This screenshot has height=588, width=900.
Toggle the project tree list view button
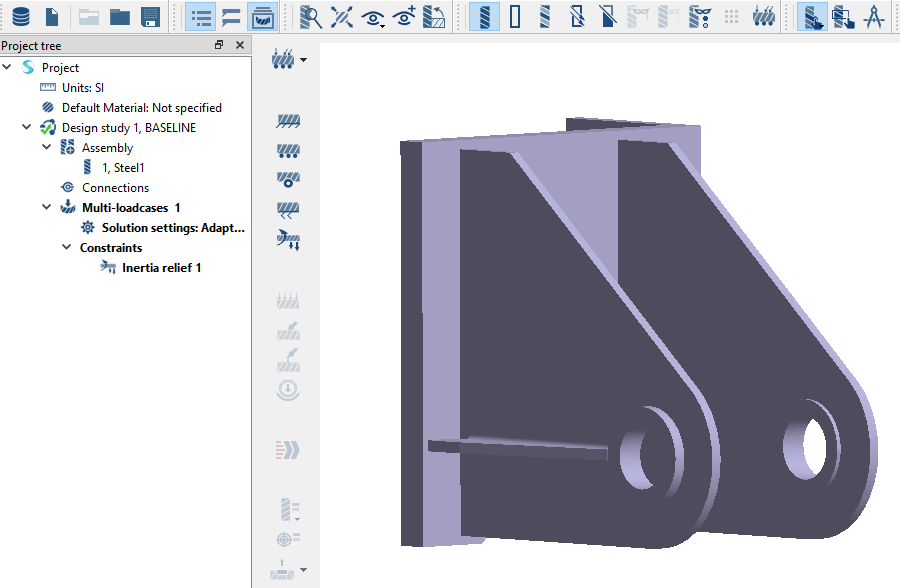tap(202, 17)
